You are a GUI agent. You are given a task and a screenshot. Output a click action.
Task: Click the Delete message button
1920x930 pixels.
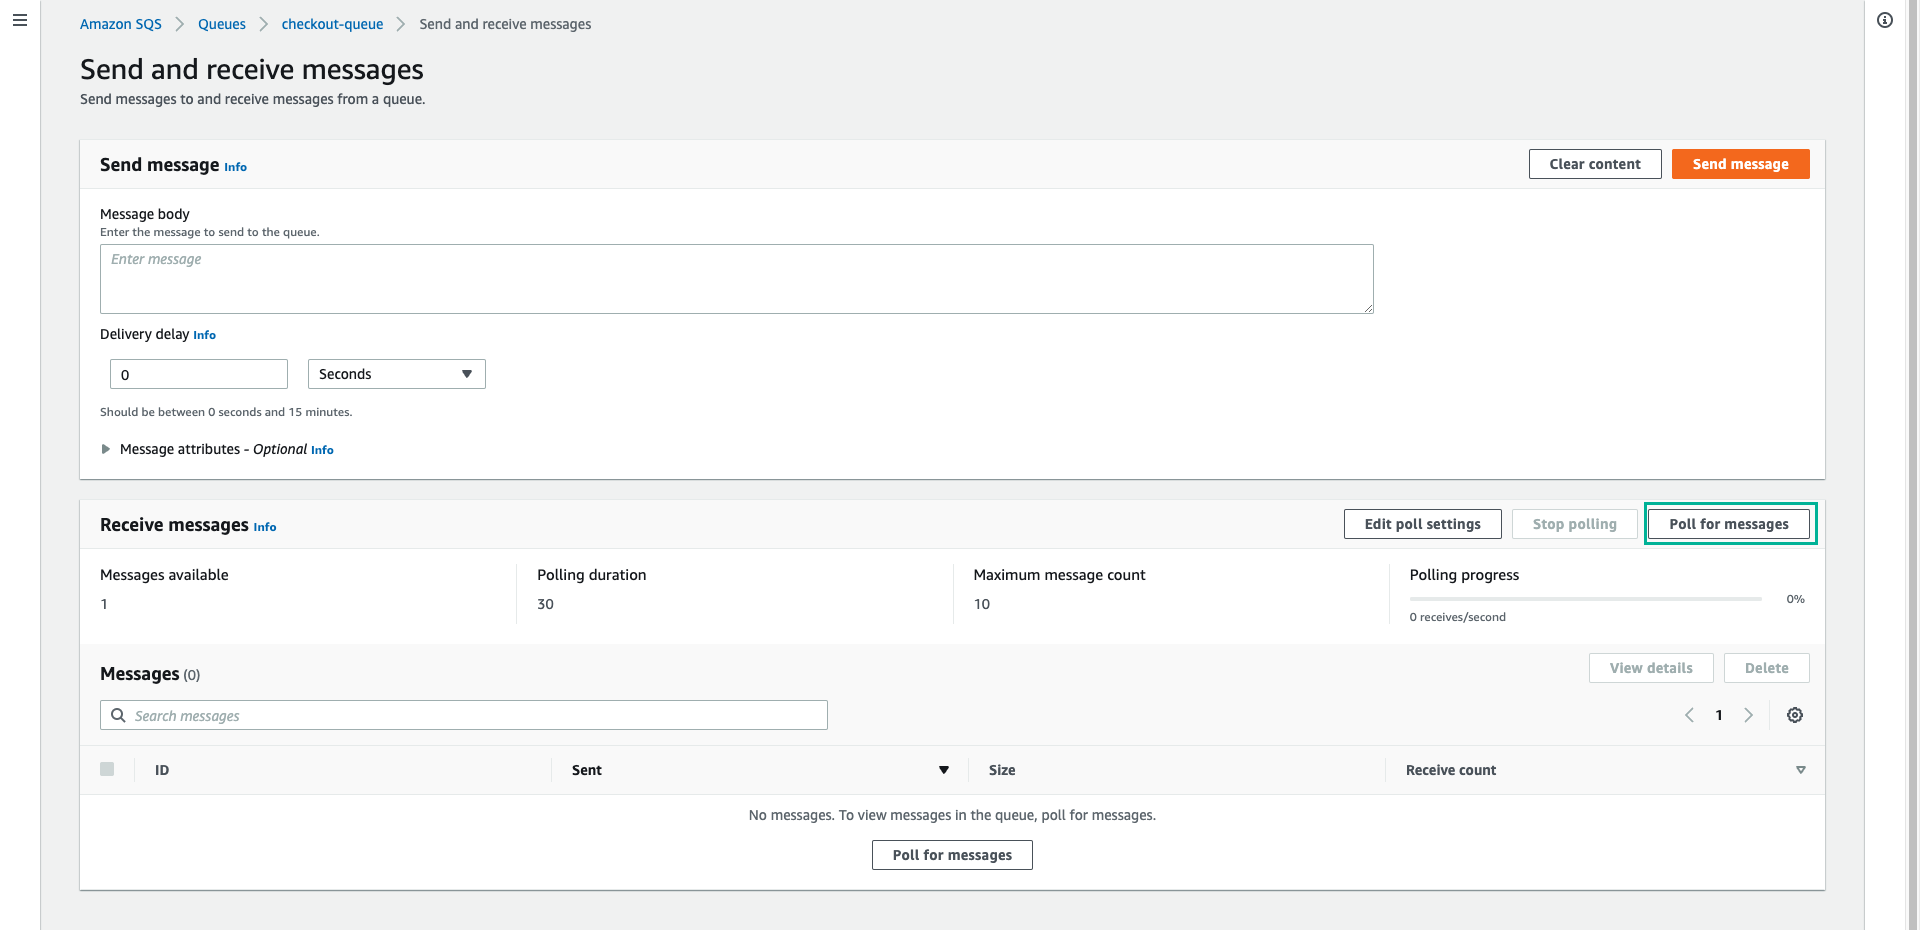[x=1767, y=668]
